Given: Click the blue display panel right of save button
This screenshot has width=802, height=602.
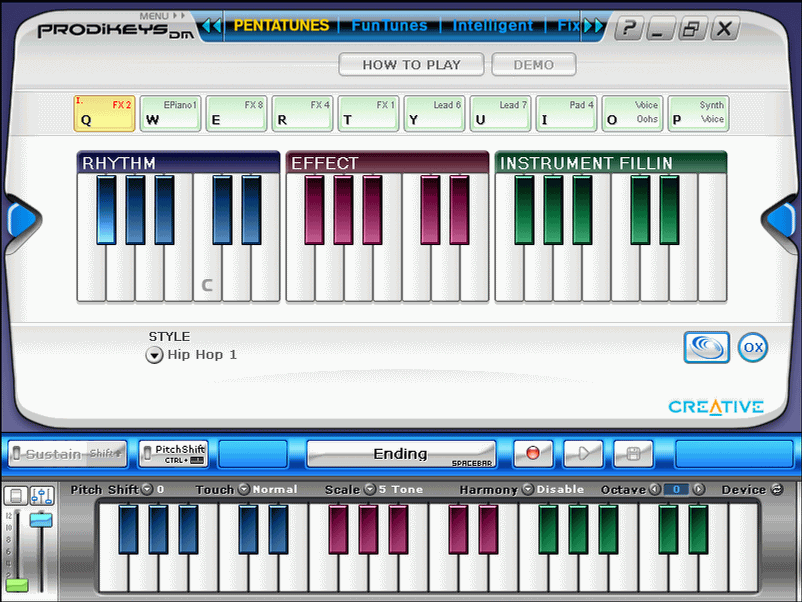Looking at the screenshot, I should 734,454.
